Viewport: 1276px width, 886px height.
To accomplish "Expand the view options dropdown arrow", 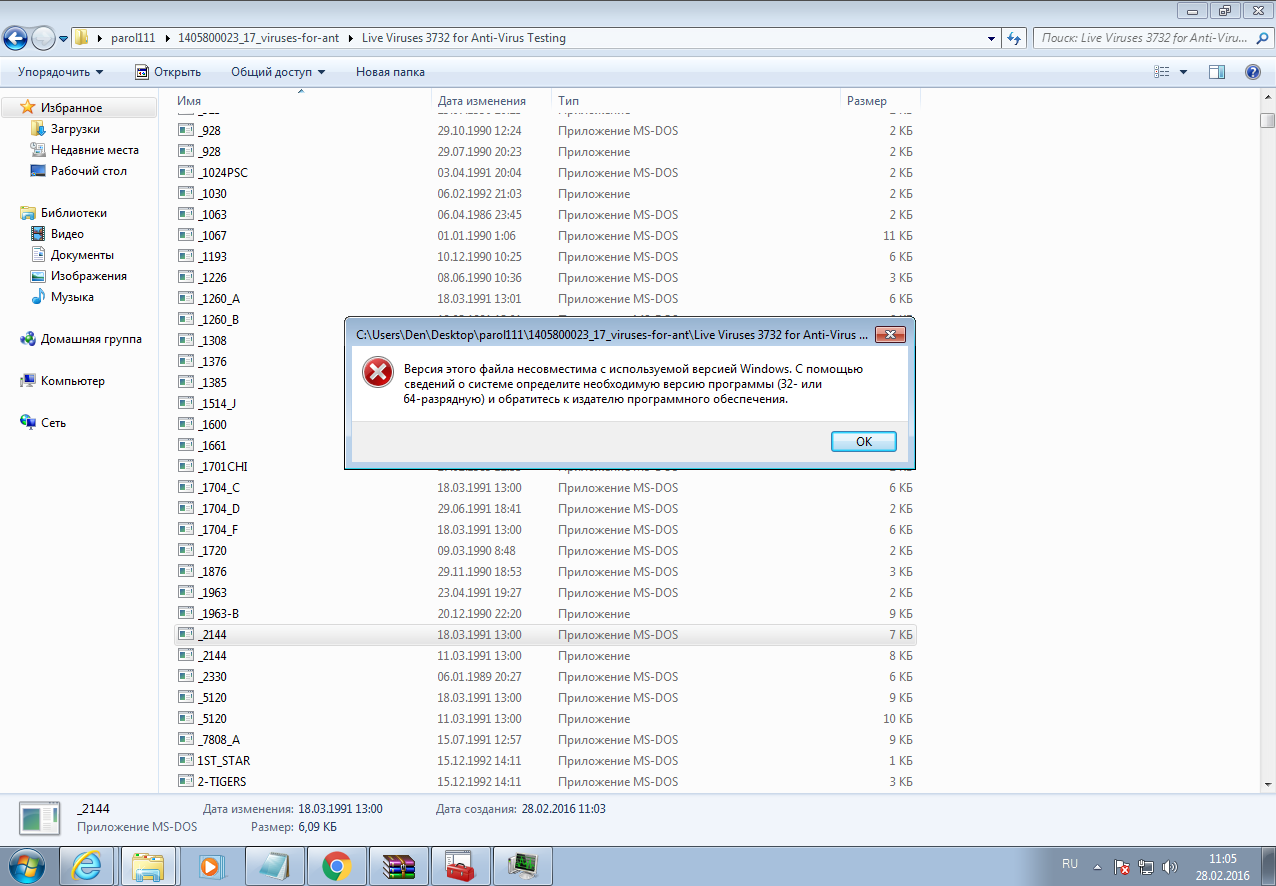I will coord(1184,72).
